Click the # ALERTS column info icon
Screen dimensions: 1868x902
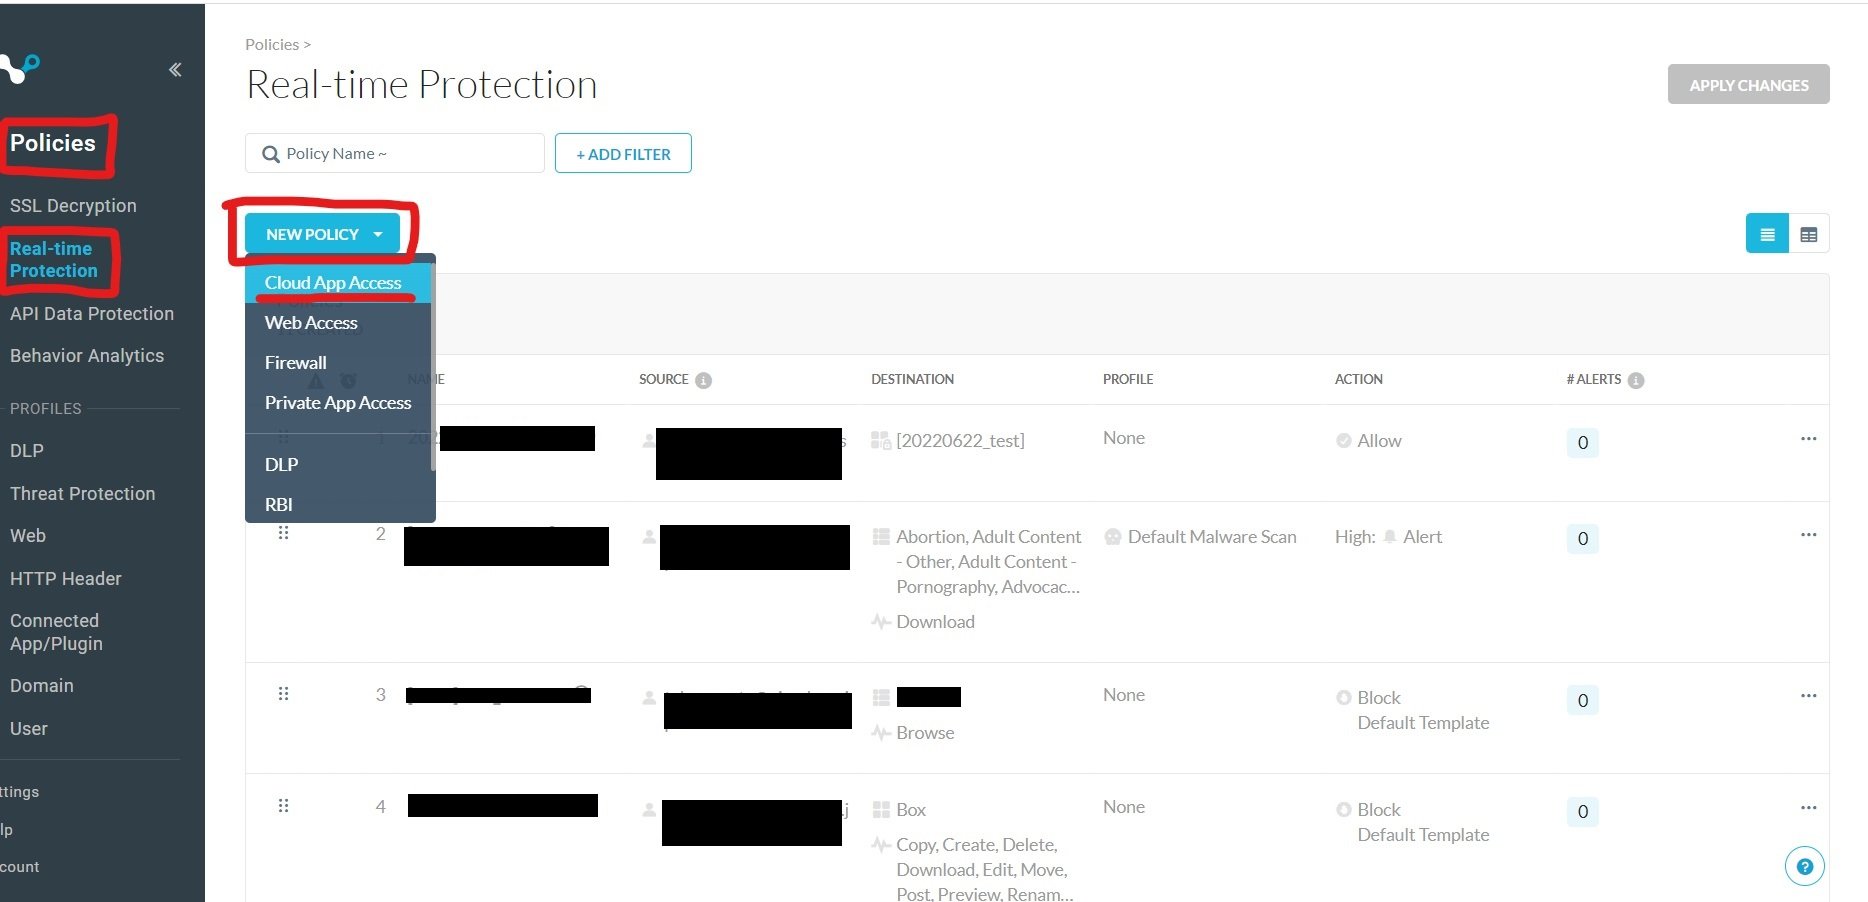(x=1636, y=380)
